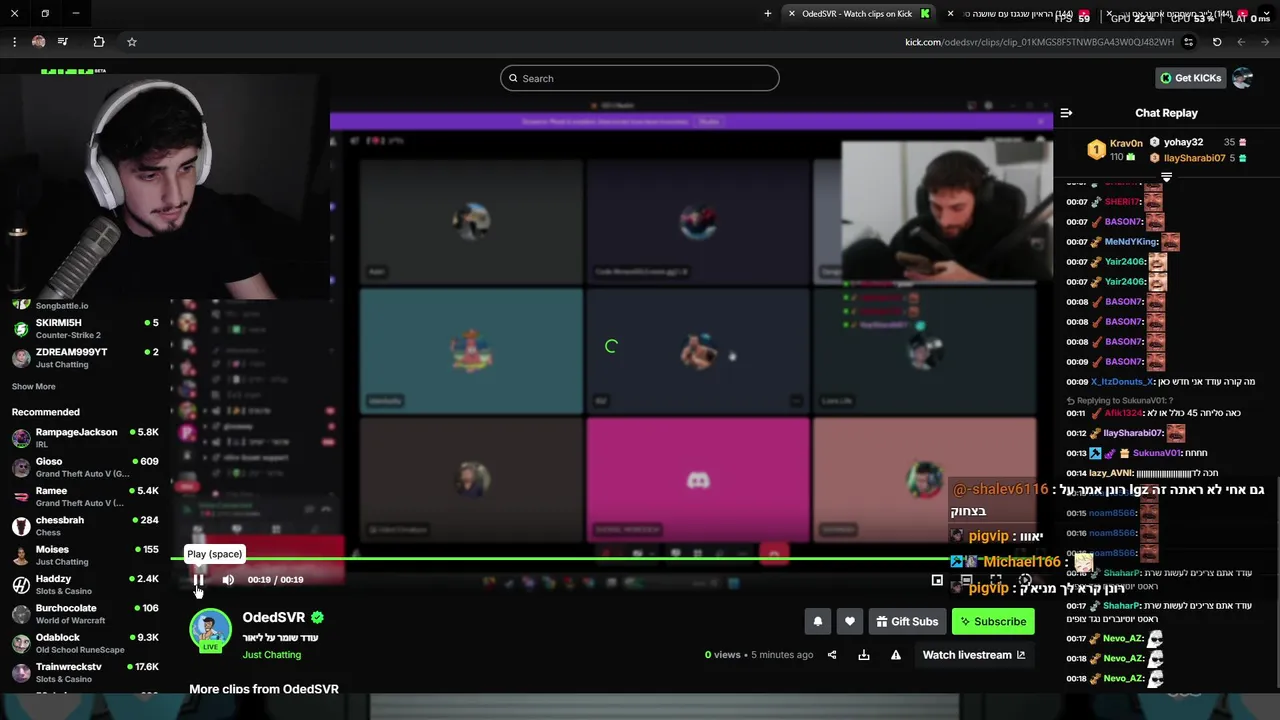Click X_ItzDonuts_X username in chat replay
This screenshot has width=1280, height=720.
[1122, 382]
